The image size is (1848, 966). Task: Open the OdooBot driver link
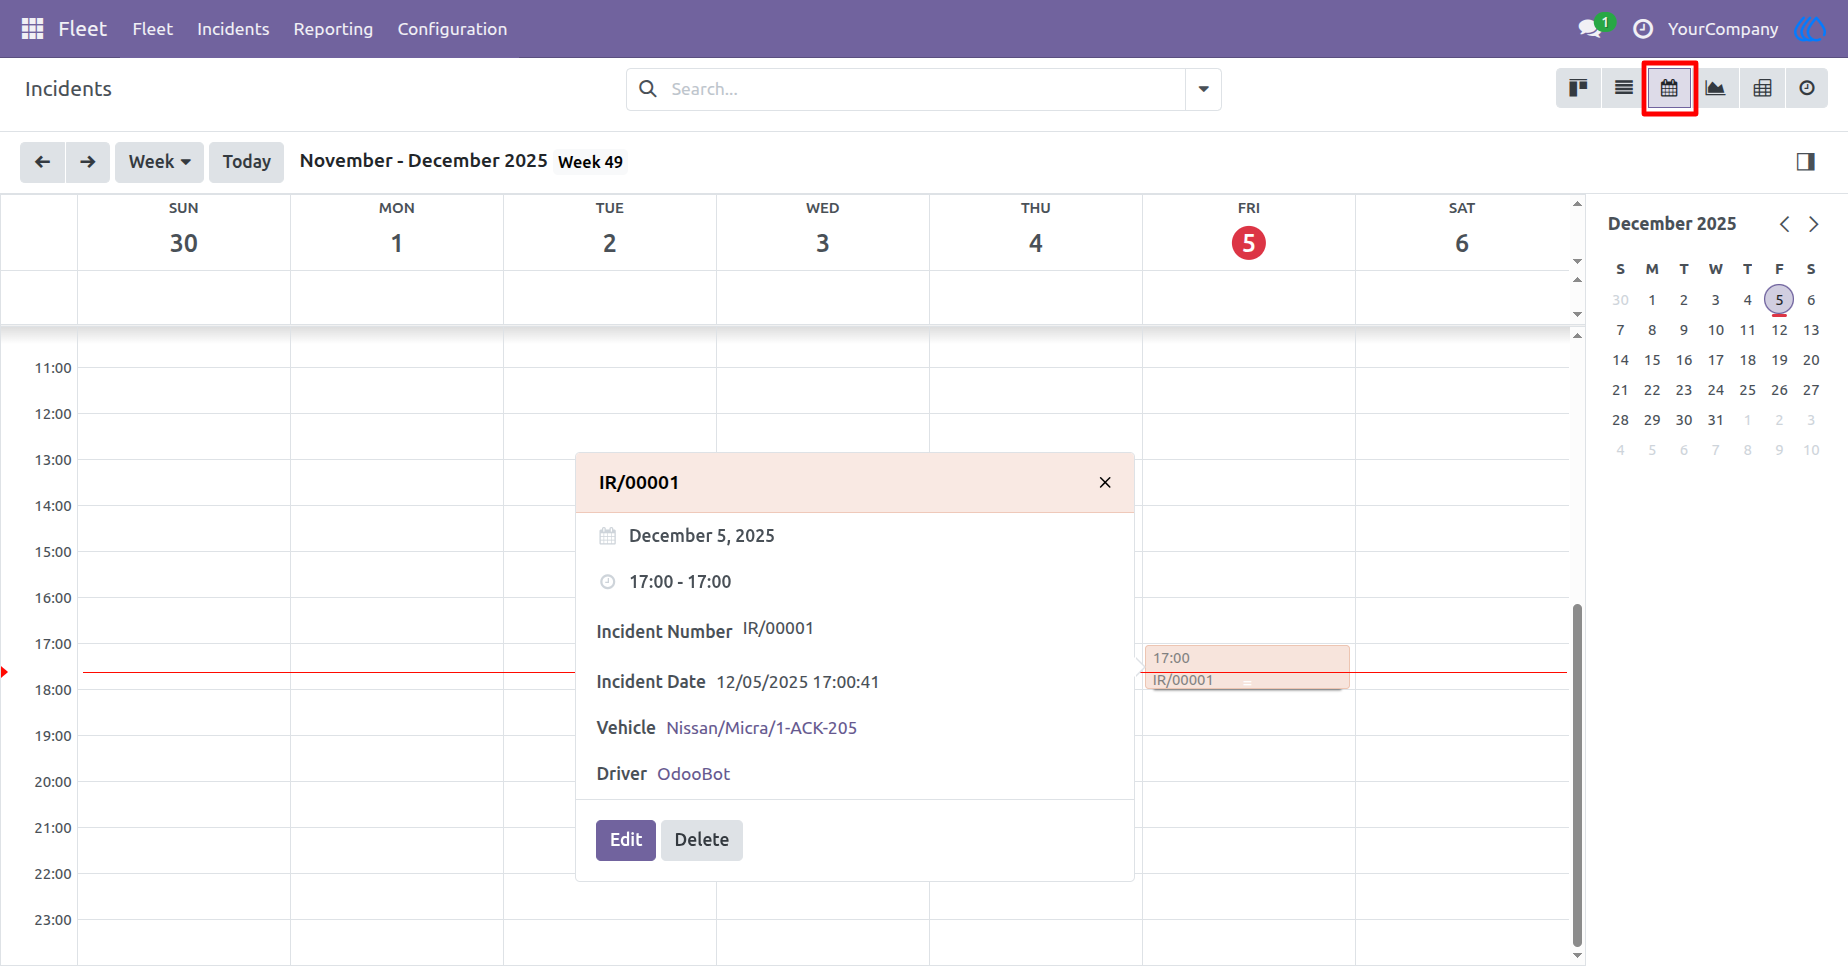tap(694, 774)
